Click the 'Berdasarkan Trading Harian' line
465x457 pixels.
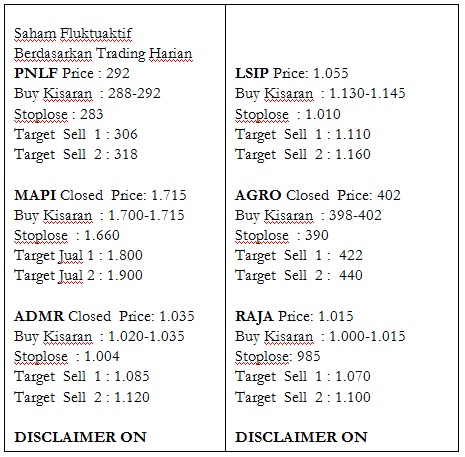(x=103, y=54)
